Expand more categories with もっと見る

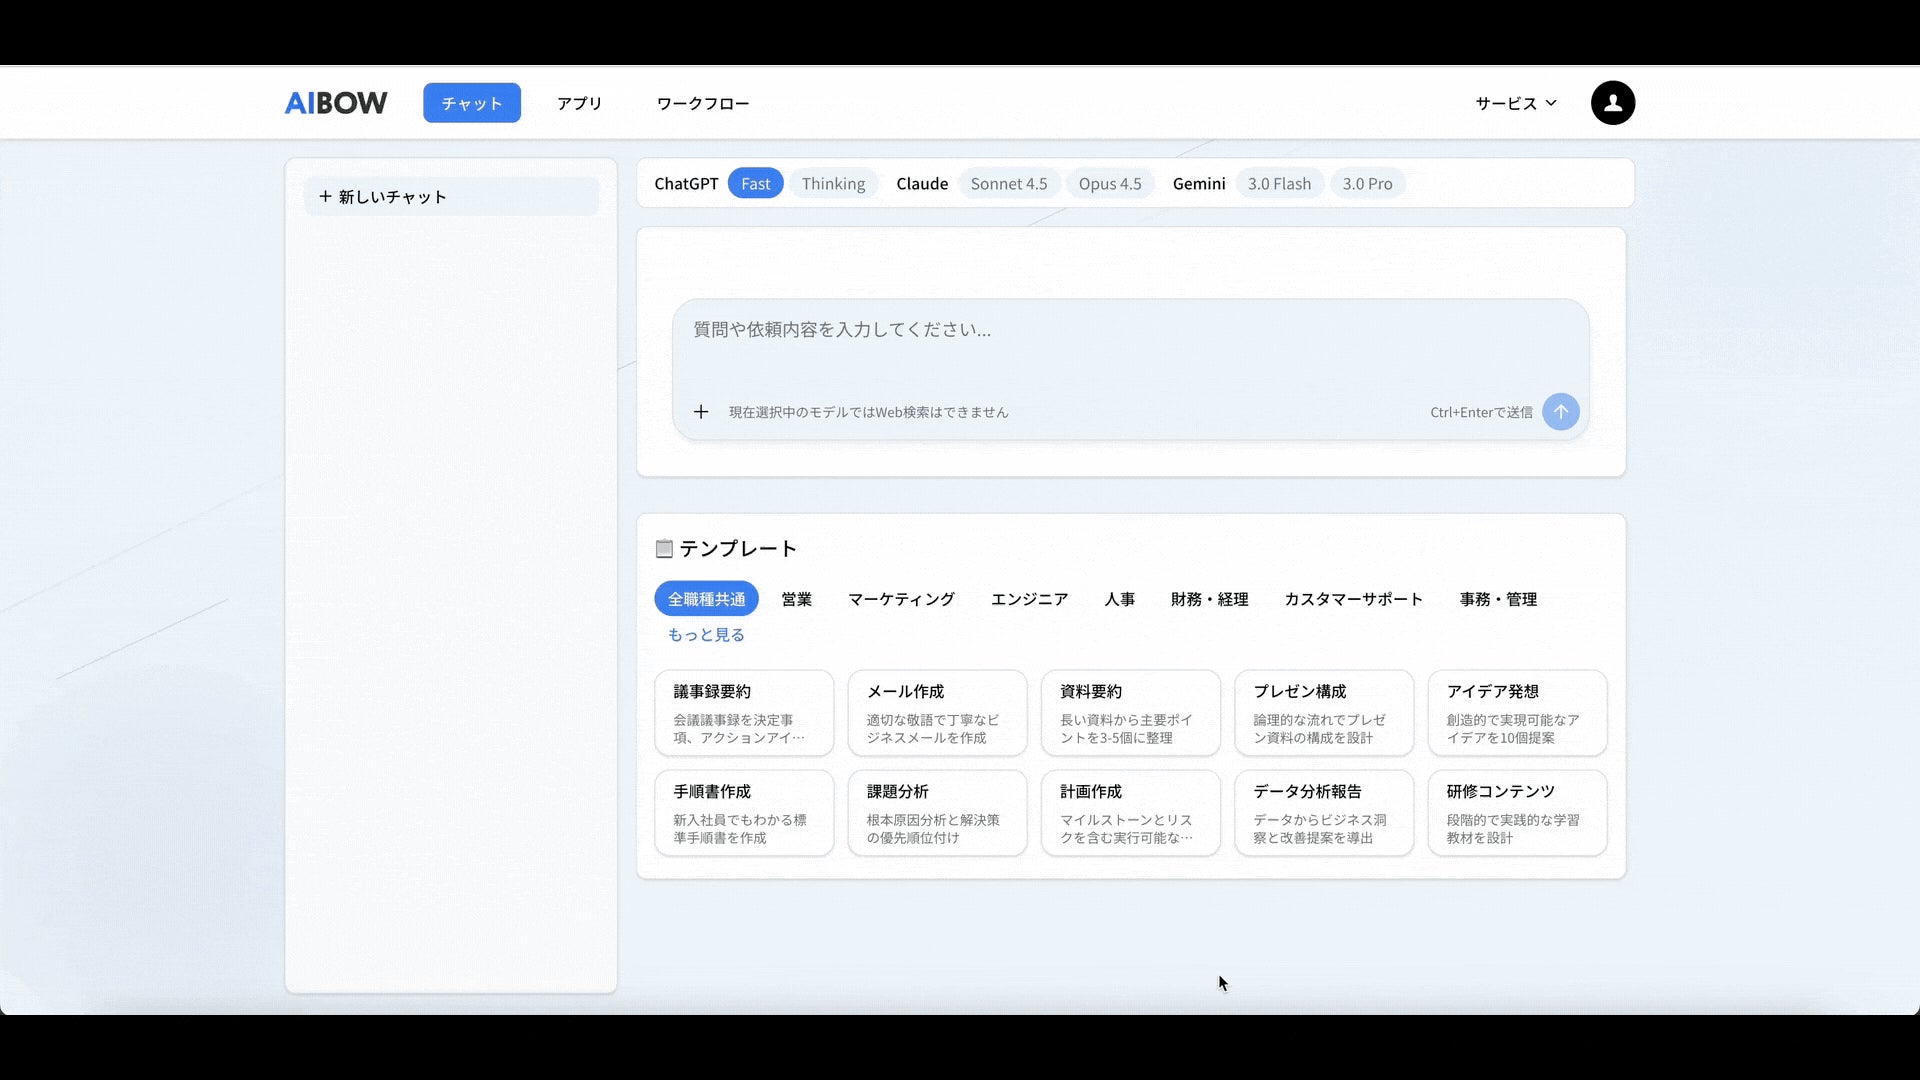pos(706,635)
